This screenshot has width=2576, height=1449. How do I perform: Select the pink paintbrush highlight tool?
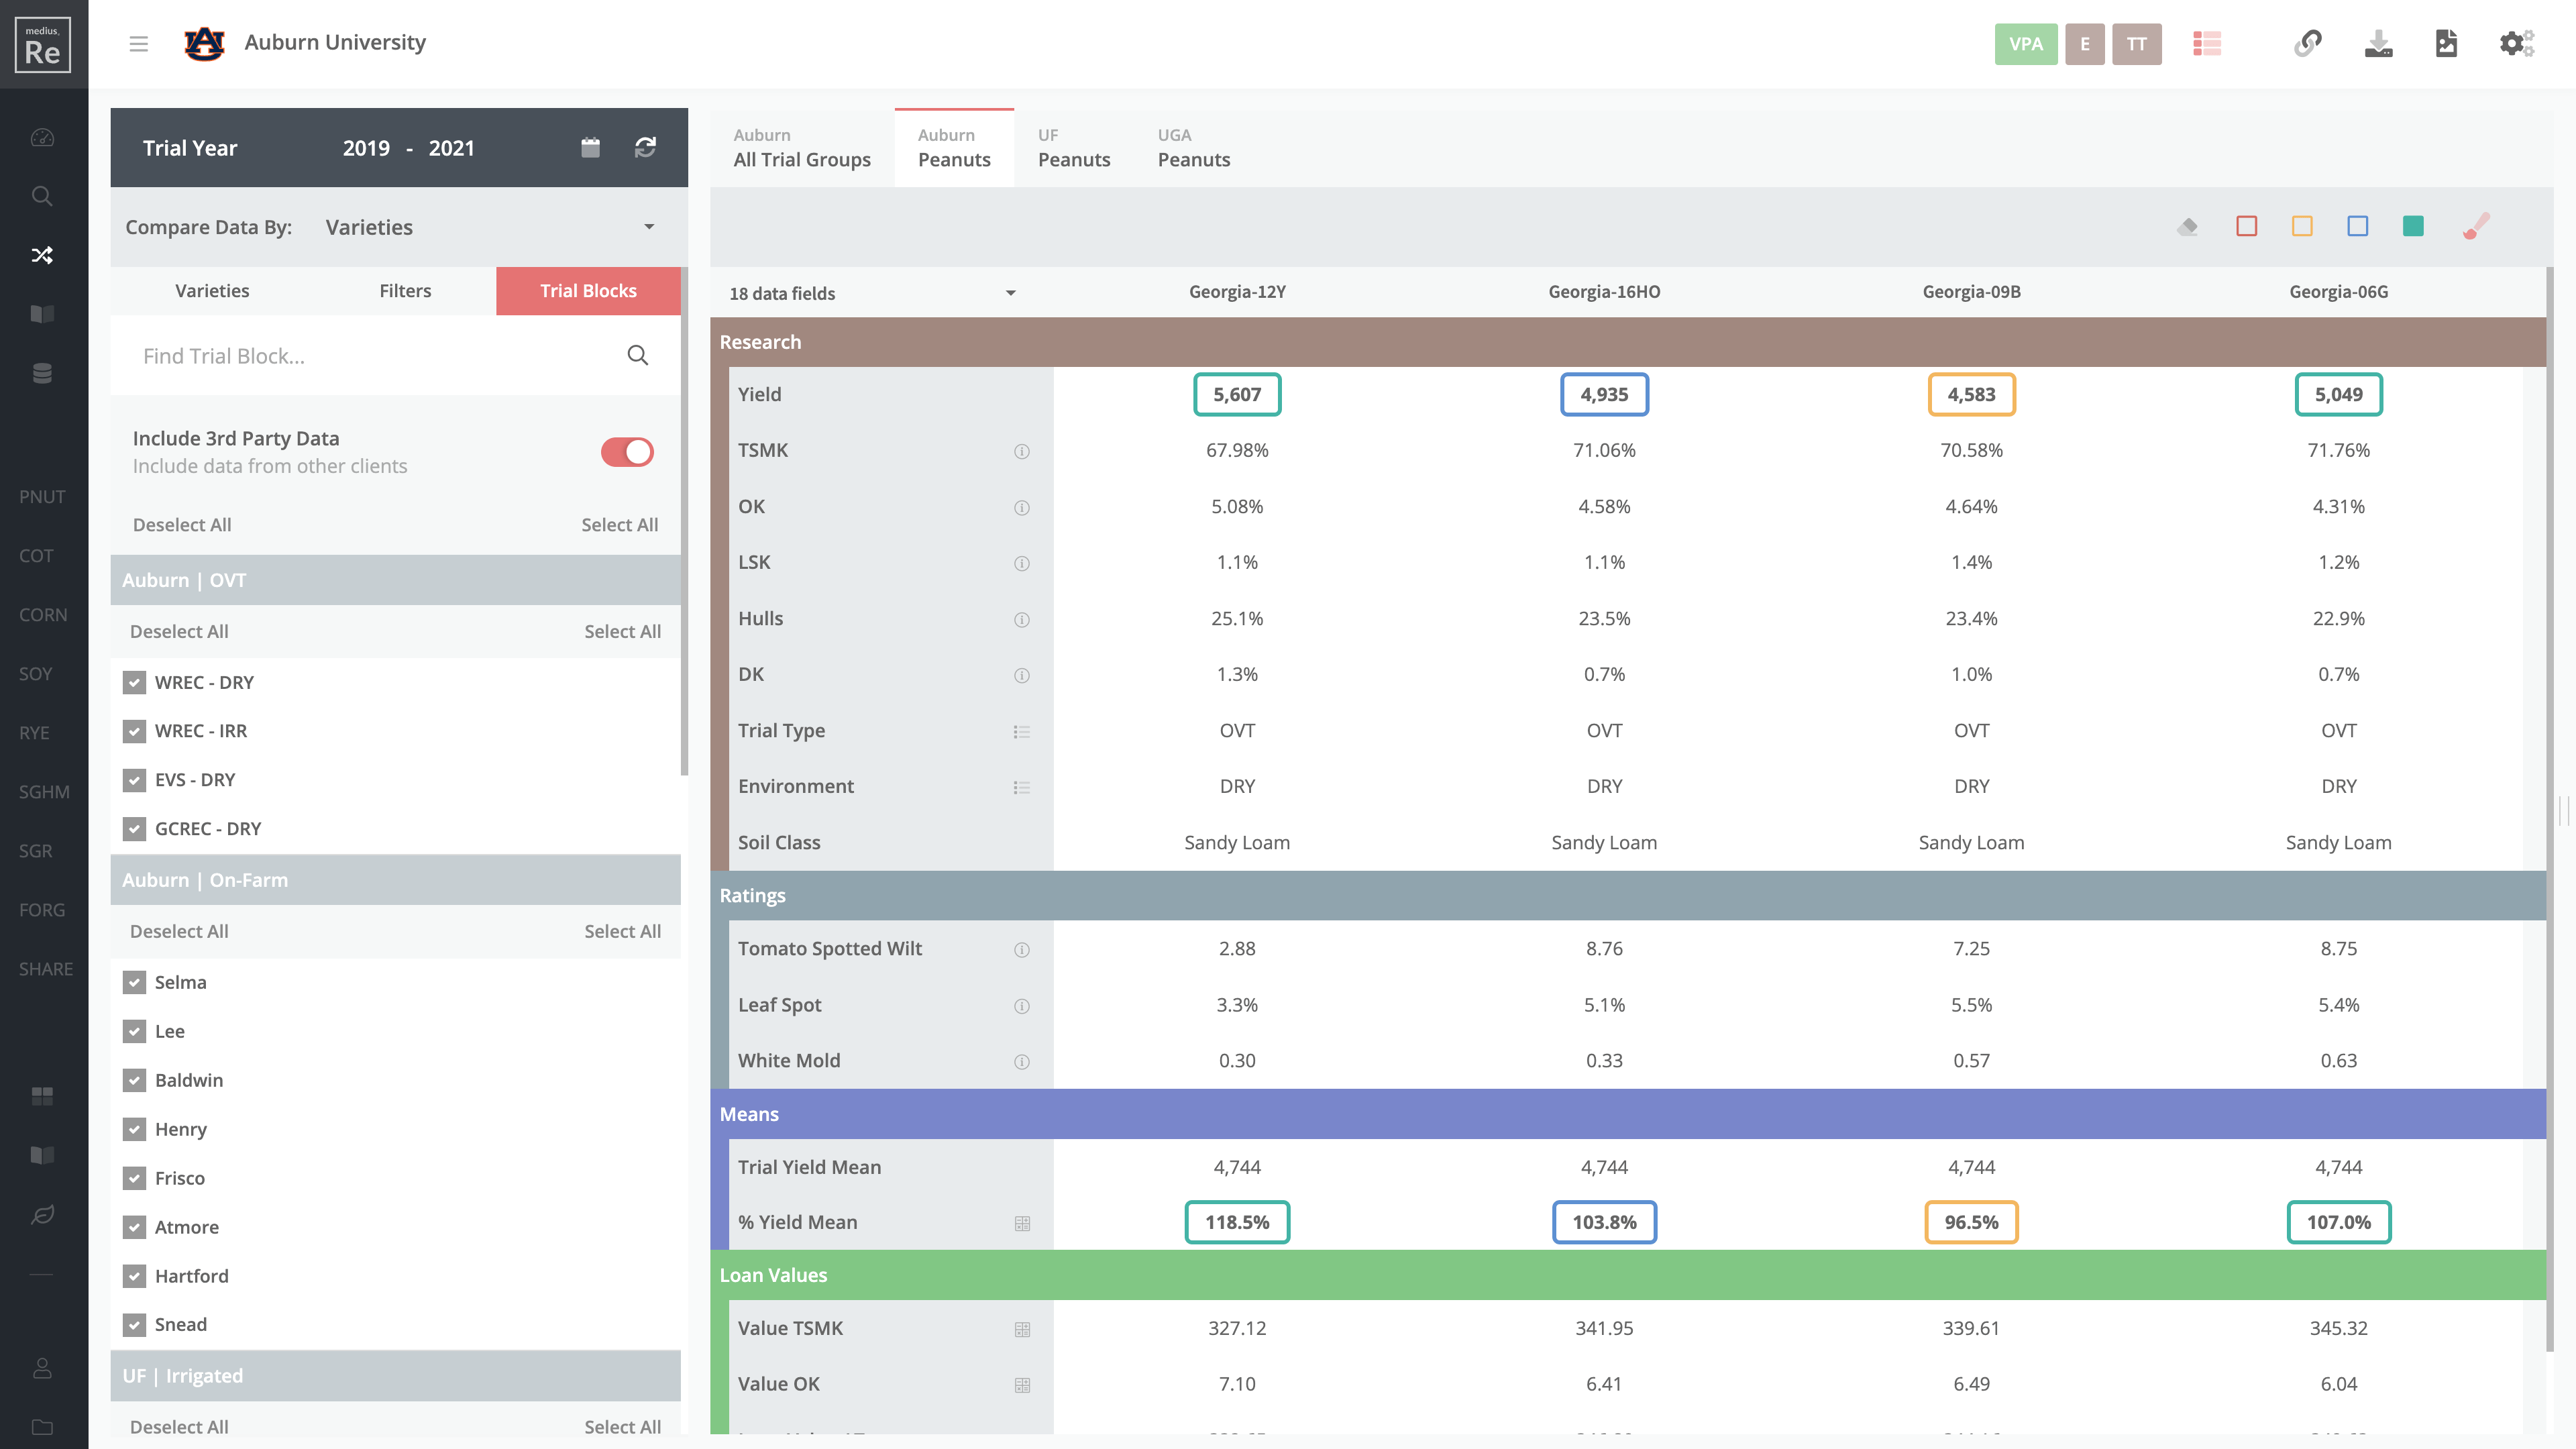[2476, 226]
